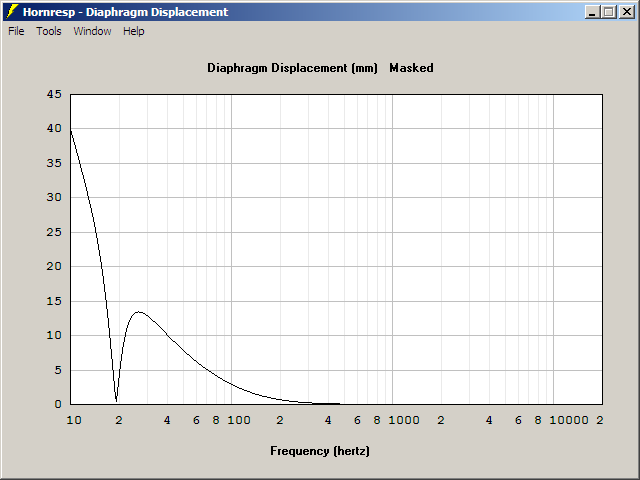640x480 pixels.
Task: Click the x-axis label 10 at origin
Action: tap(74, 420)
